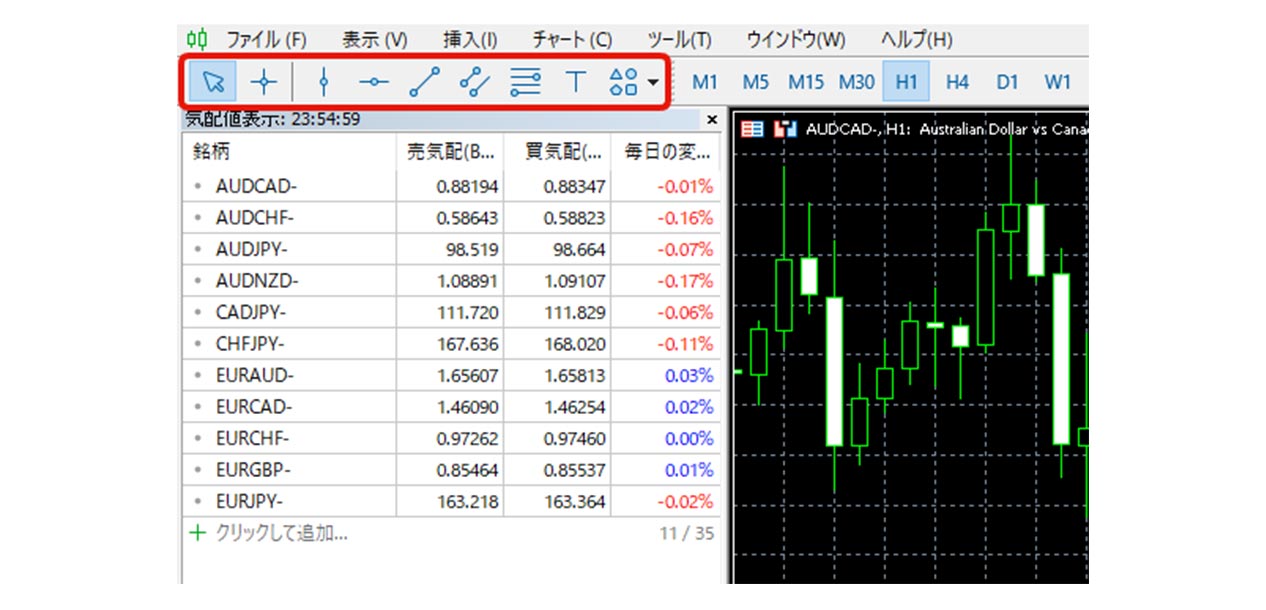Activate the crosshair tool

coord(263,82)
